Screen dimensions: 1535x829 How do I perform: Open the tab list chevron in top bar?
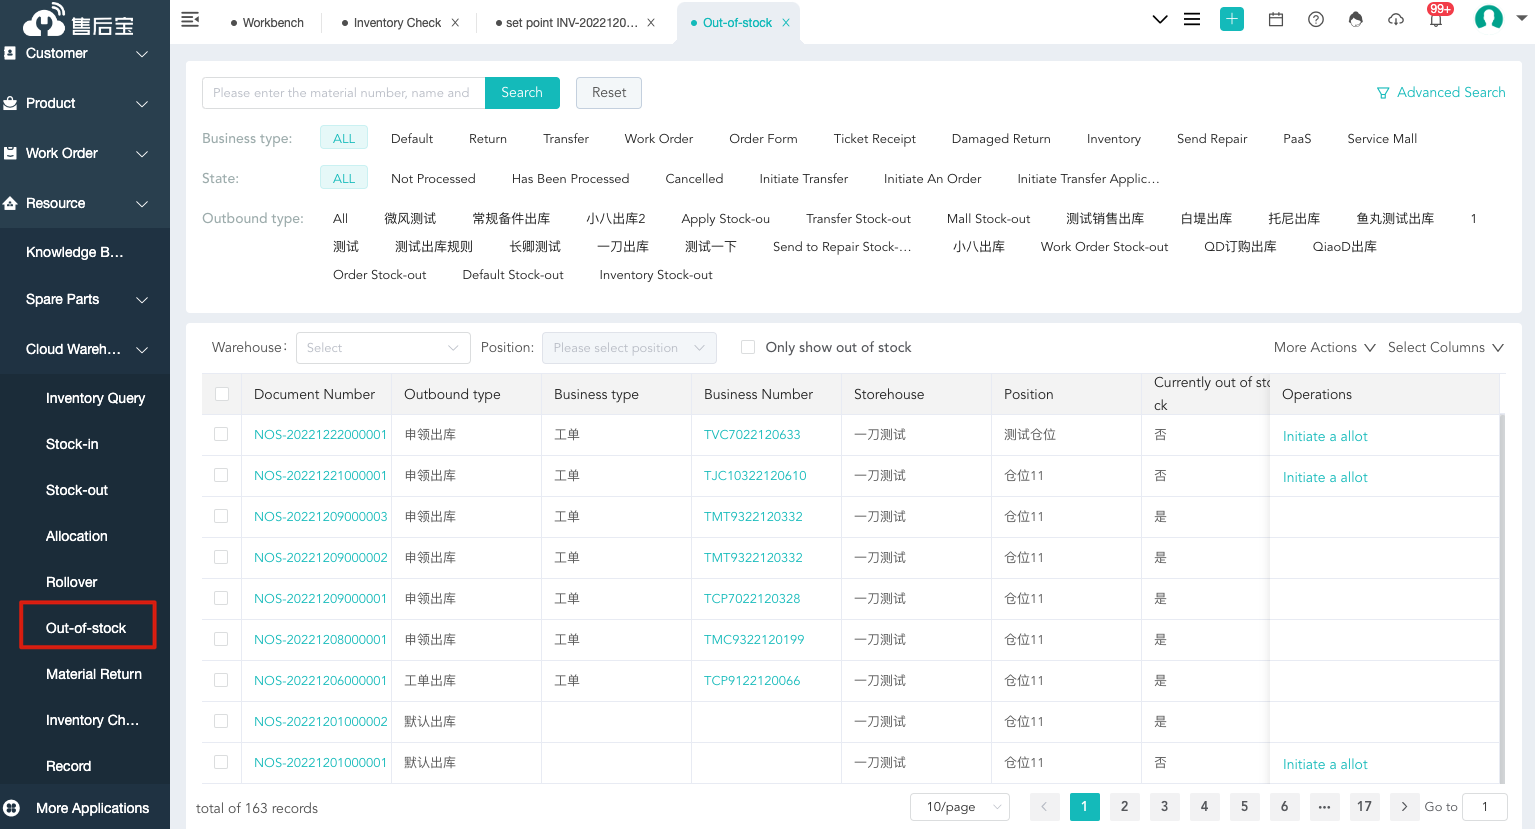click(x=1160, y=19)
